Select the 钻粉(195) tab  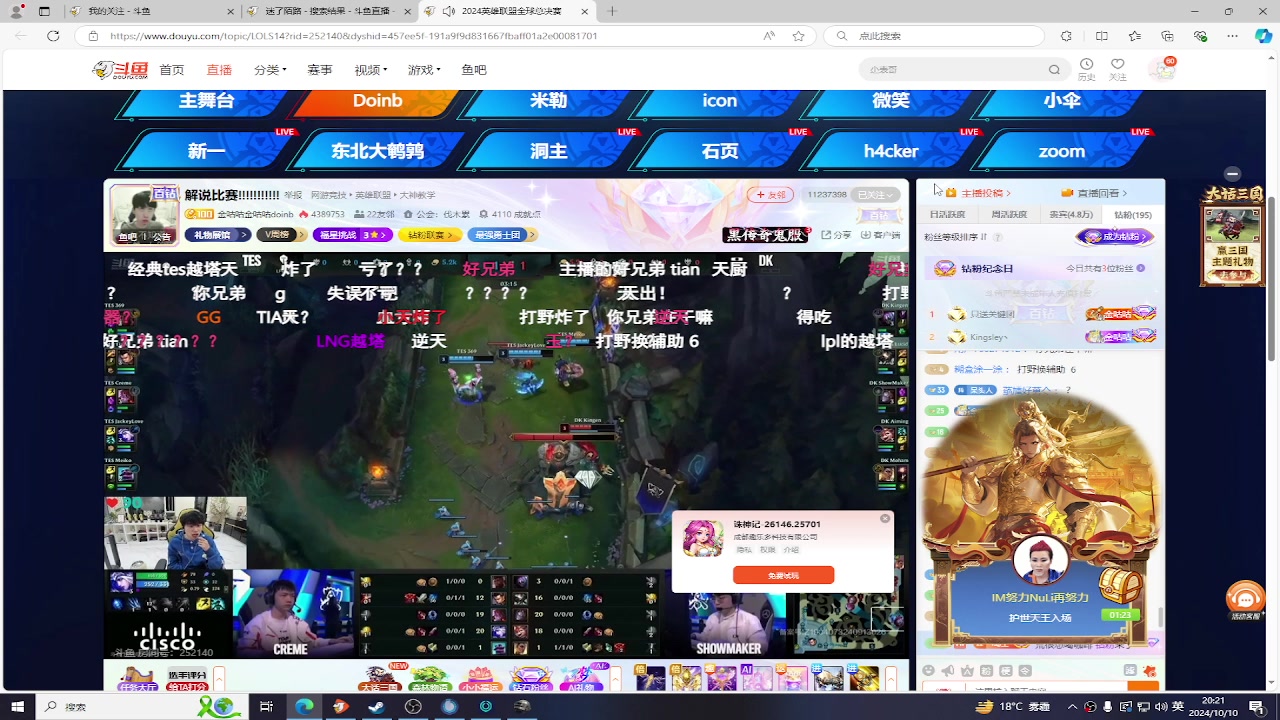(1133, 215)
